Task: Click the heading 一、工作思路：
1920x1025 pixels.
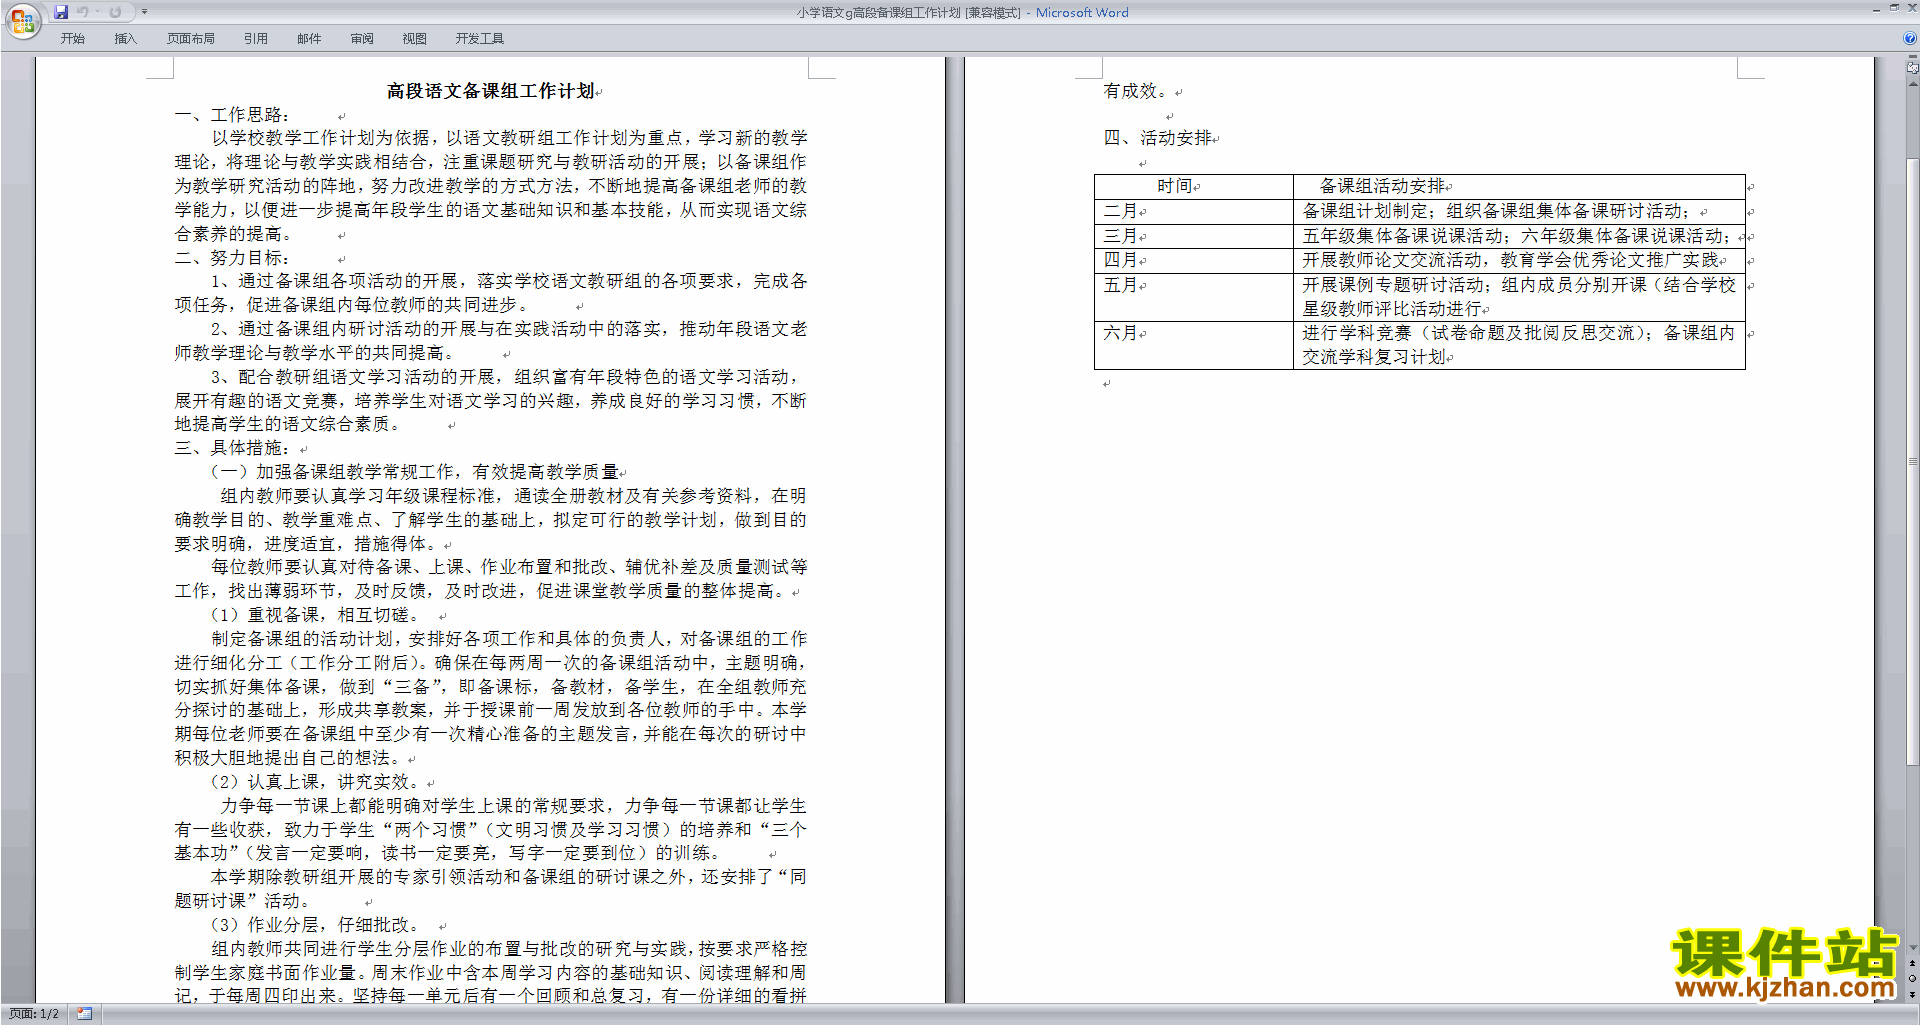Action: (233, 115)
